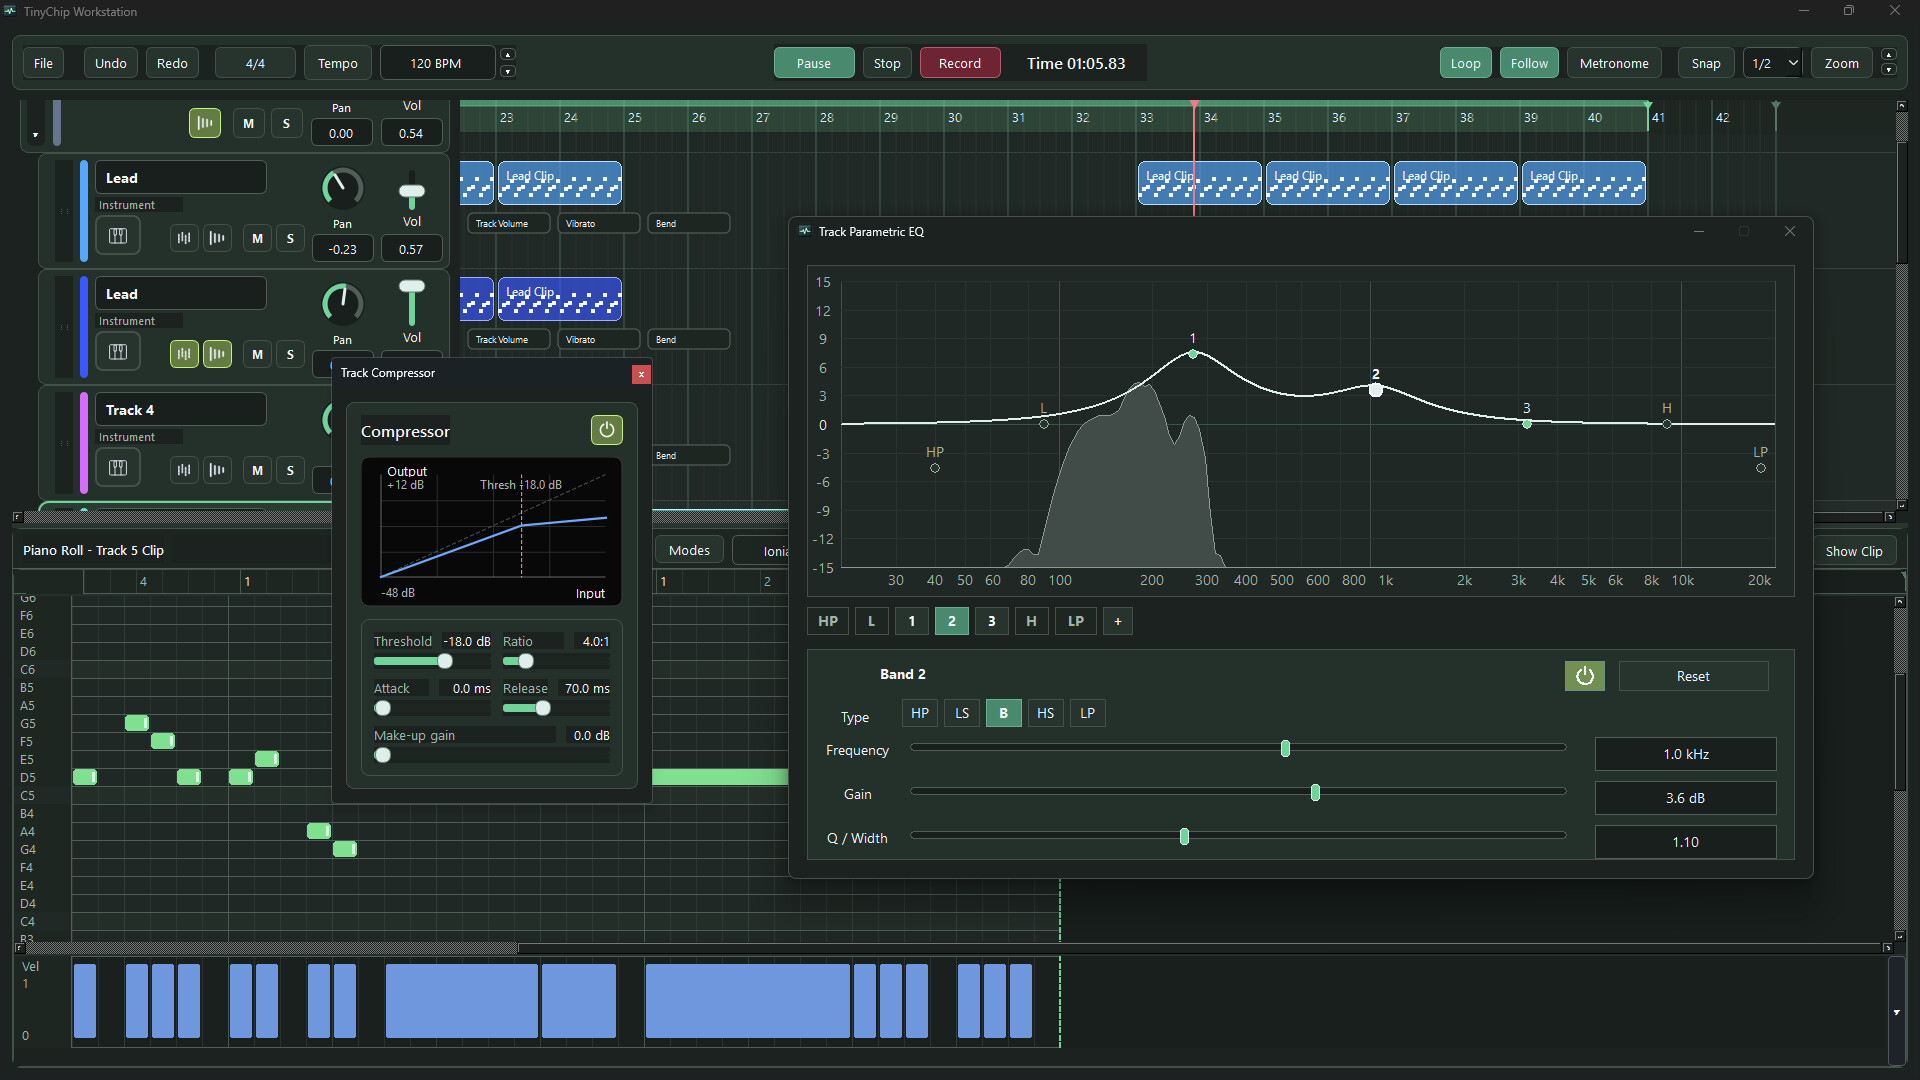Start recording with Record button
Screen dimensions: 1920x1080
coord(959,63)
